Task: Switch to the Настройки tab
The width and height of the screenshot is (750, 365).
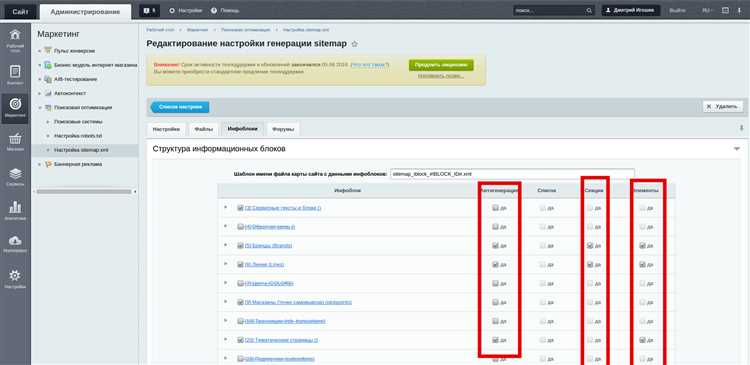Action: tap(166, 129)
